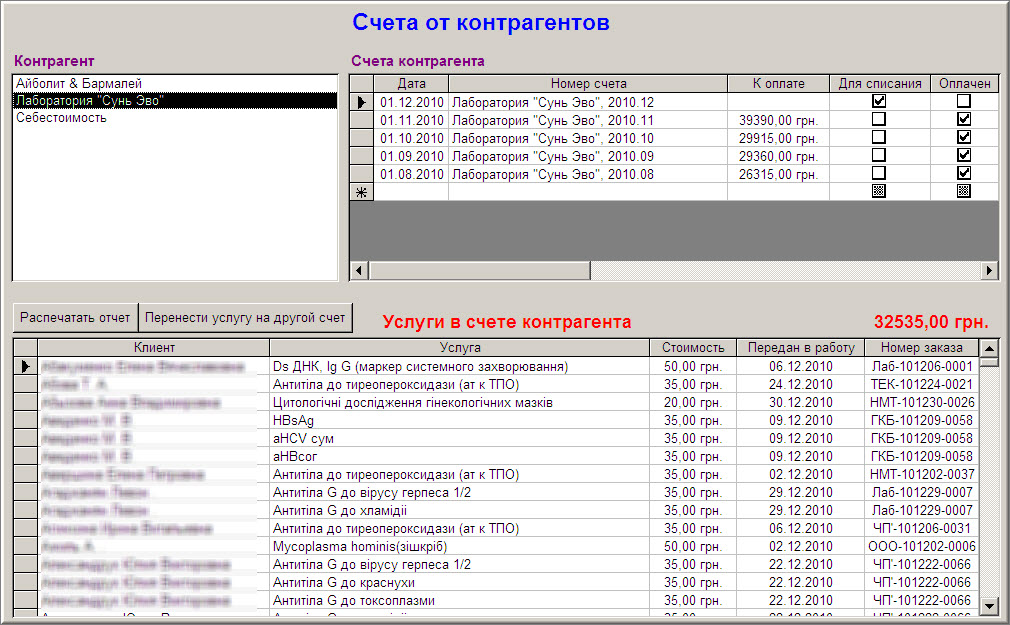Click the 'Стоимость' column header
The height and width of the screenshot is (625, 1010).
click(692, 348)
